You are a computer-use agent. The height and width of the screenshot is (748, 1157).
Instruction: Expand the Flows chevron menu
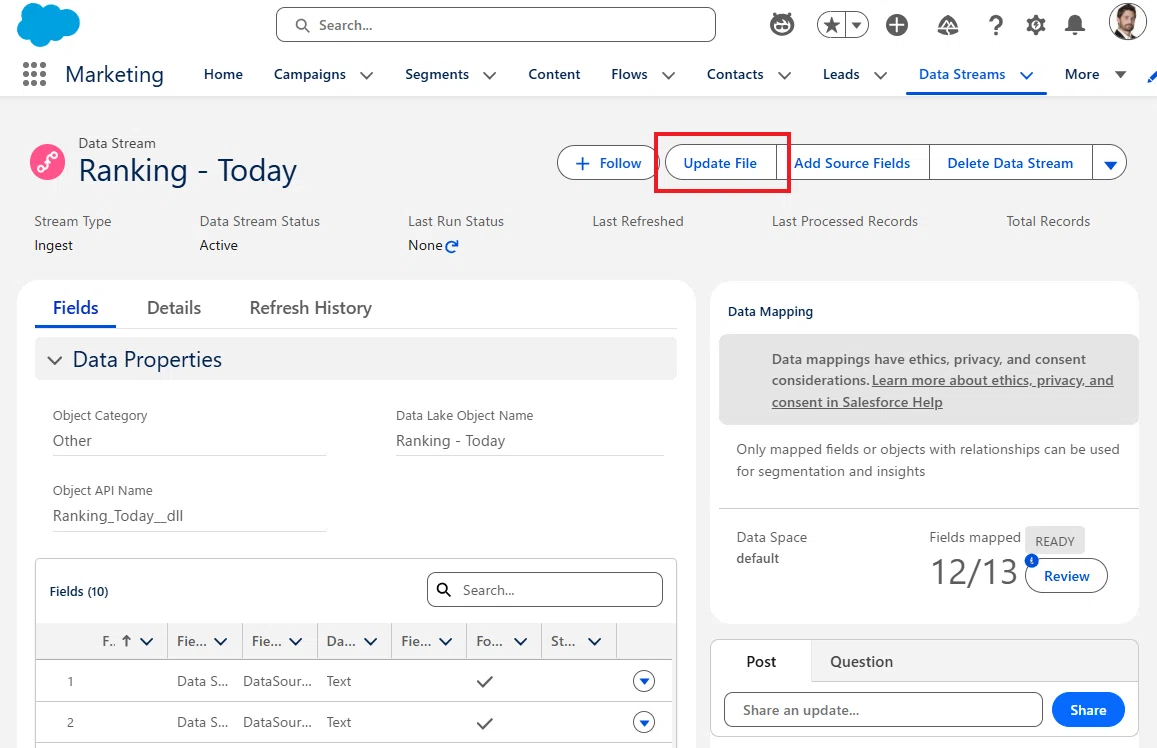click(669, 75)
